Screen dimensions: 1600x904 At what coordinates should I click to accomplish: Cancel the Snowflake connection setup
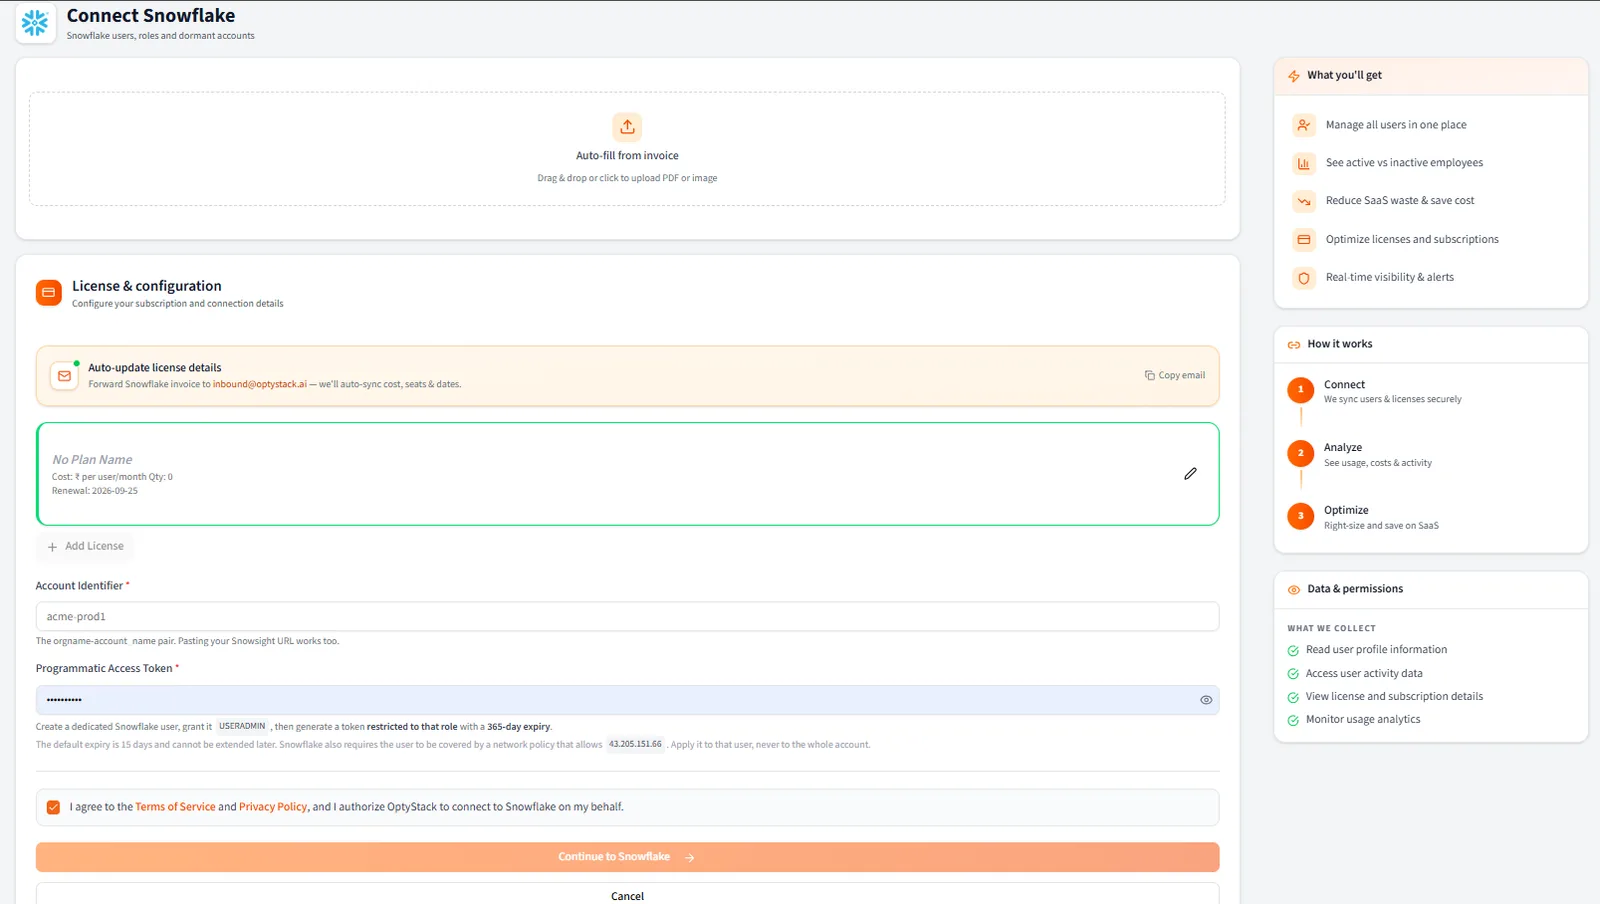(627, 896)
